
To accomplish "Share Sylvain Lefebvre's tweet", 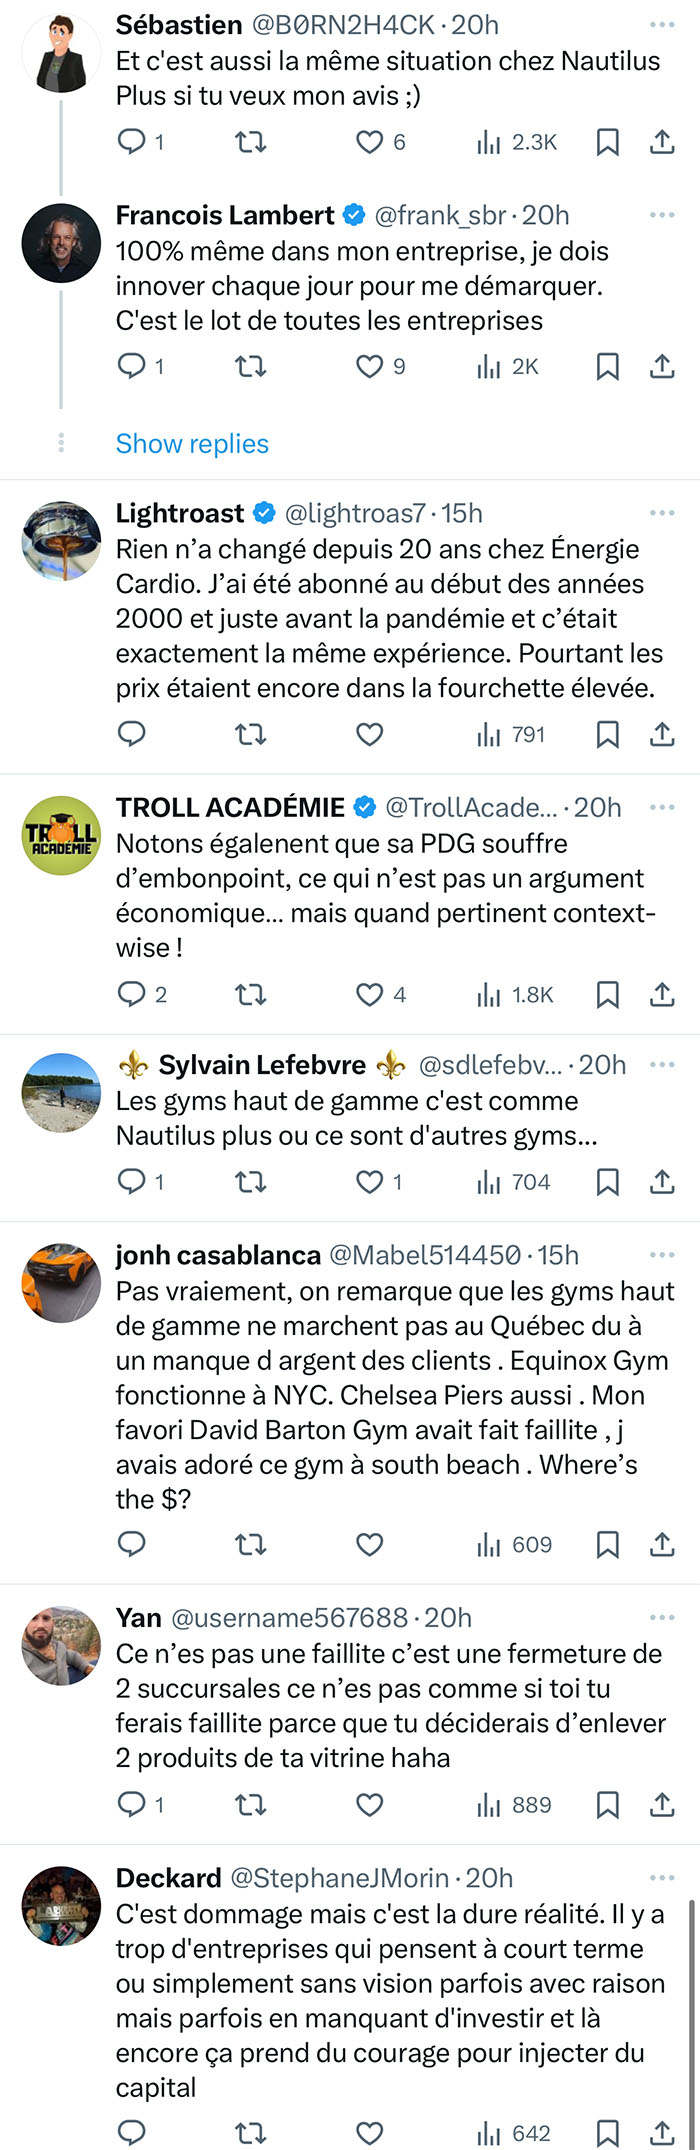I will tap(662, 1182).
